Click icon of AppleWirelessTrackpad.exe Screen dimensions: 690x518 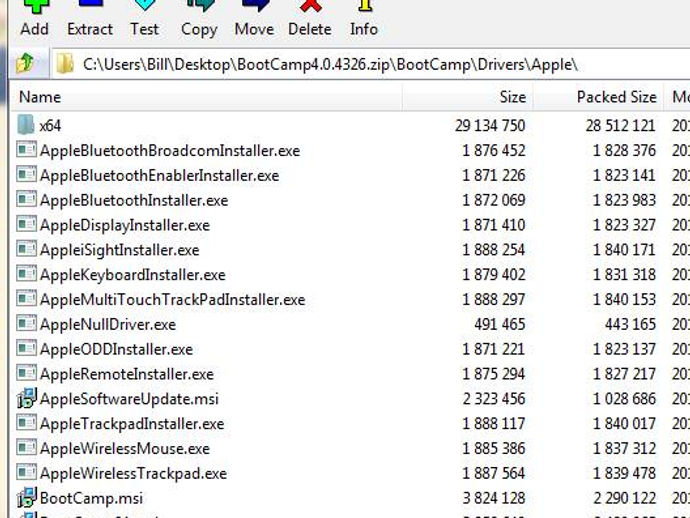[26, 472]
